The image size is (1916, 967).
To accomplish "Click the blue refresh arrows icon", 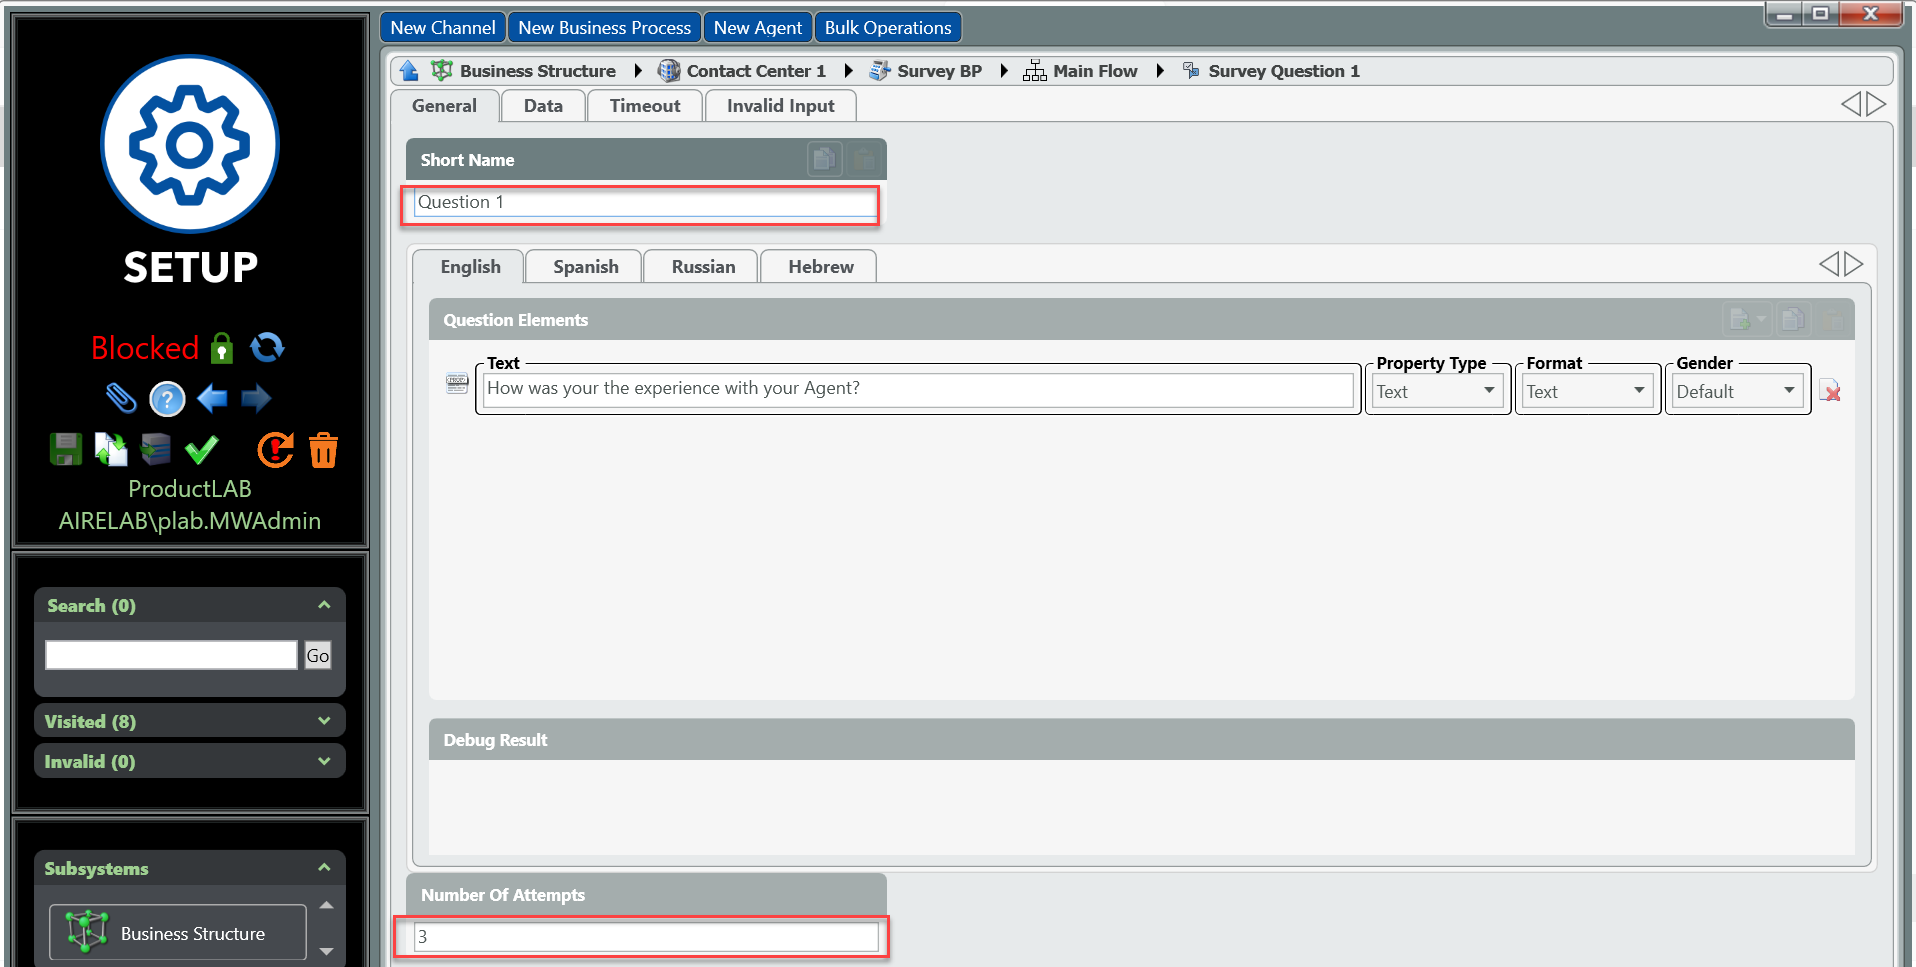I will click(267, 347).
